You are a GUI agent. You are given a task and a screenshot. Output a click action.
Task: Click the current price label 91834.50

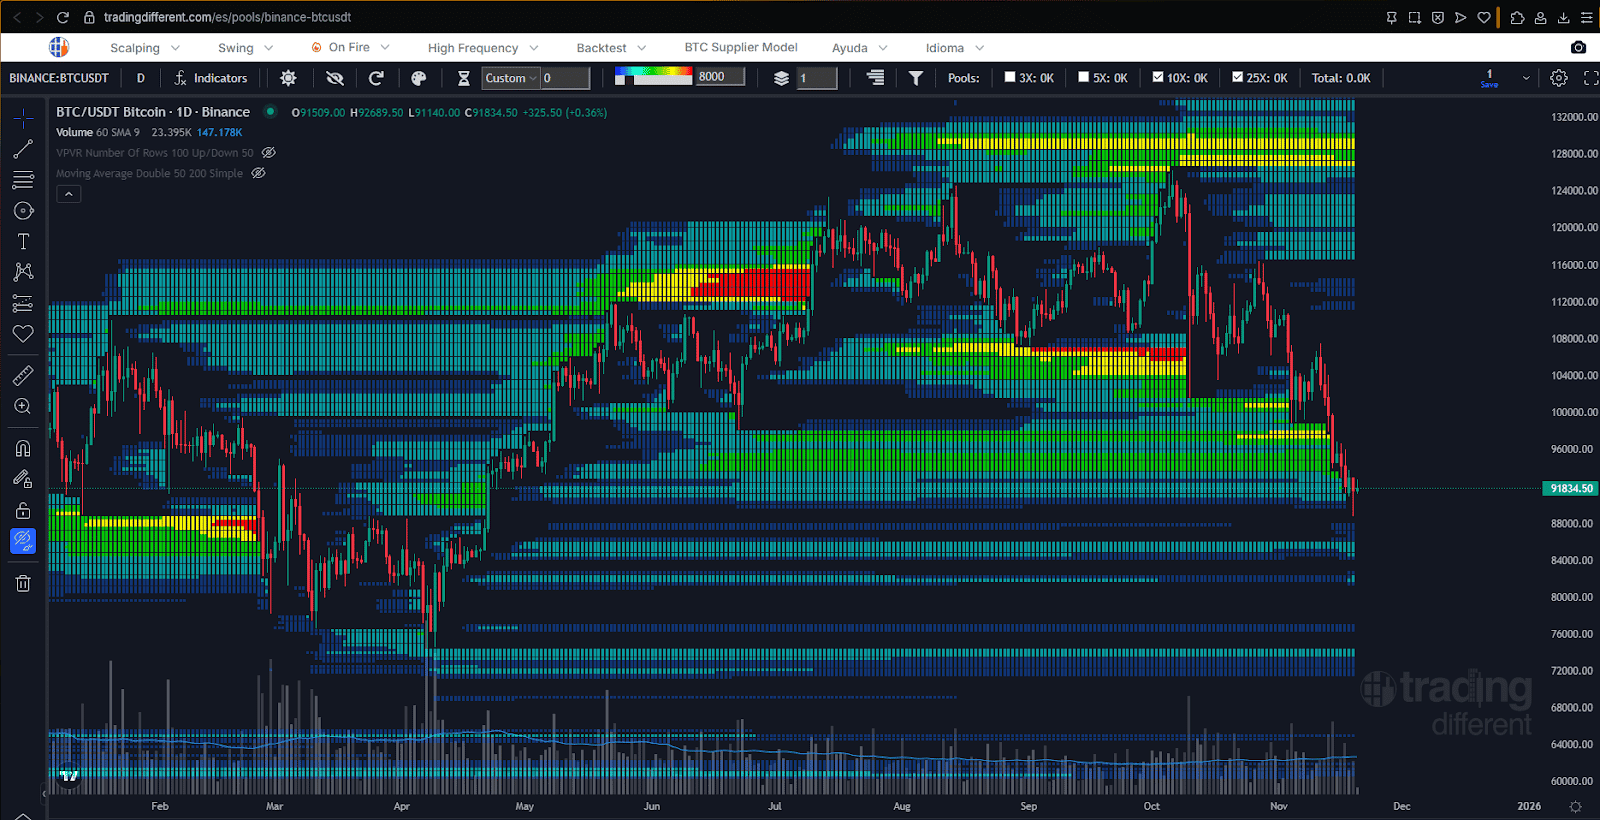1570,488
